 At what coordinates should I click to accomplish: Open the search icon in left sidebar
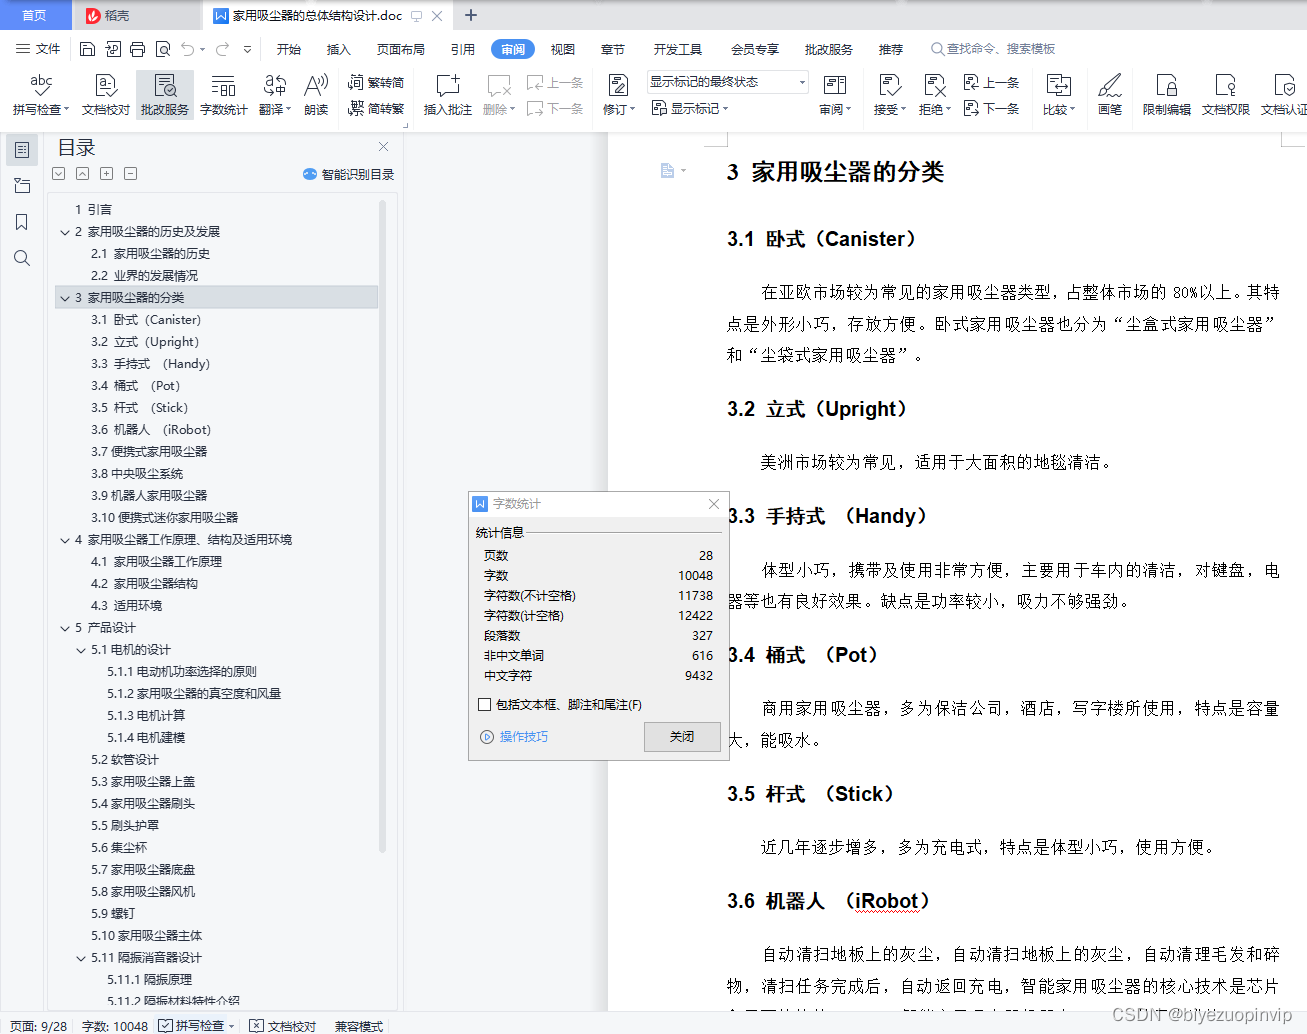(22, 258)
